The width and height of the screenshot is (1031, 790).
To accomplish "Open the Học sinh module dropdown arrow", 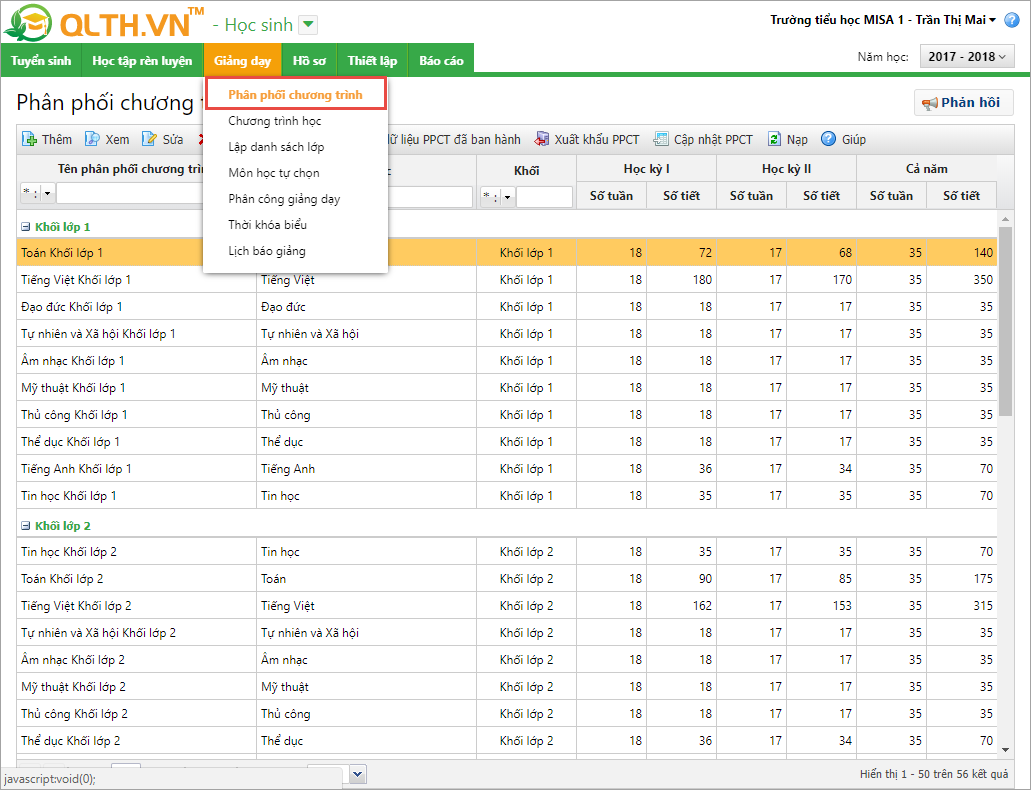I will (308, 25).
